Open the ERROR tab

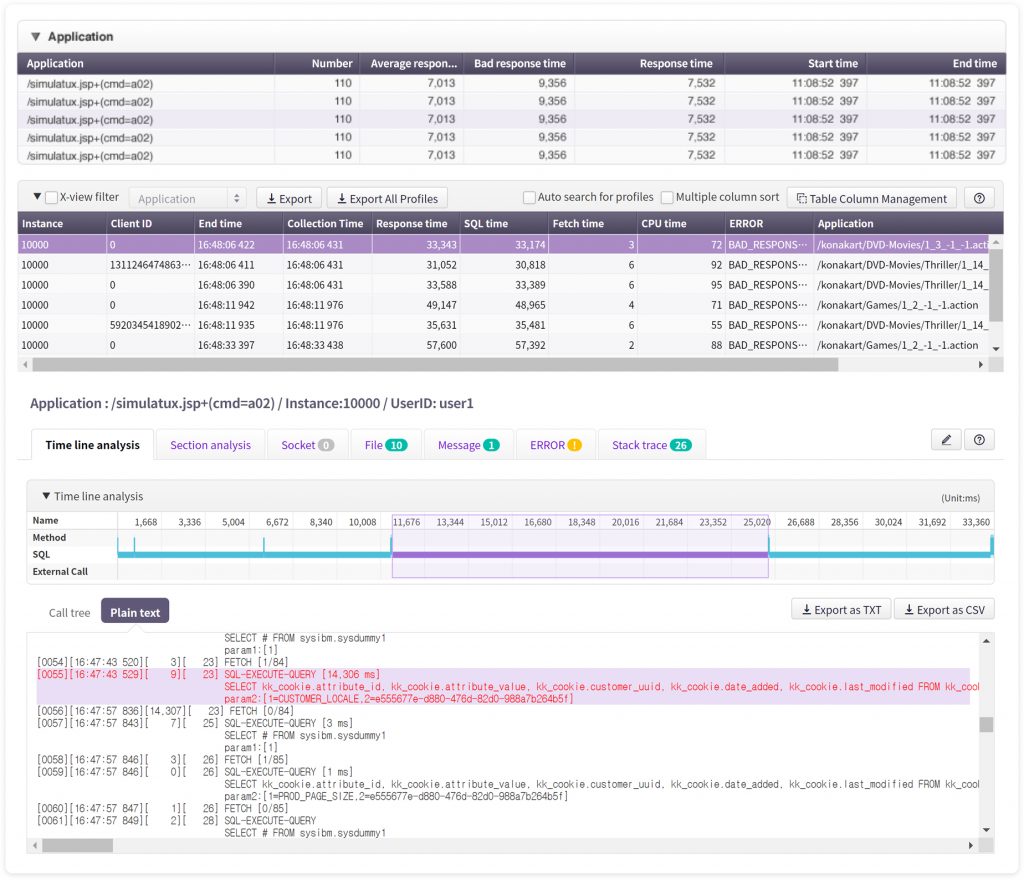[x=556, y=445]
